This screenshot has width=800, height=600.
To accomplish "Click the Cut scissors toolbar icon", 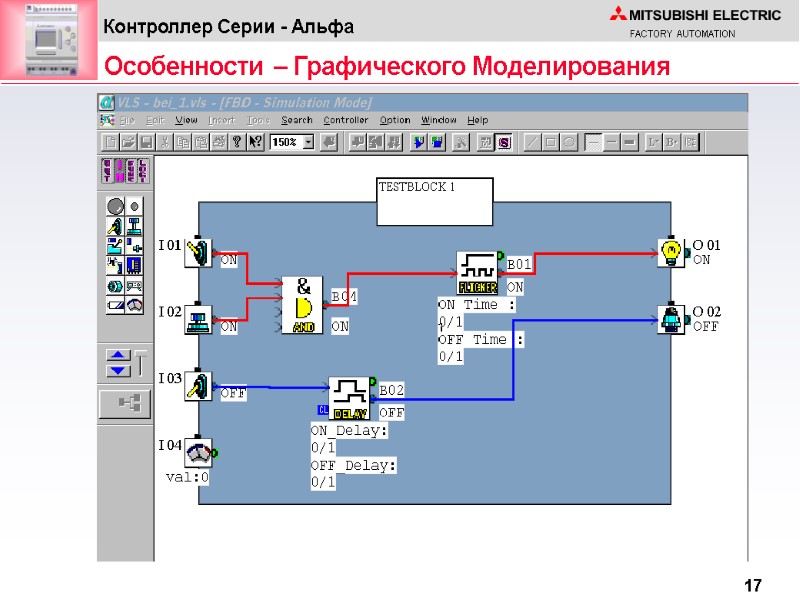I will click(165, 142).
